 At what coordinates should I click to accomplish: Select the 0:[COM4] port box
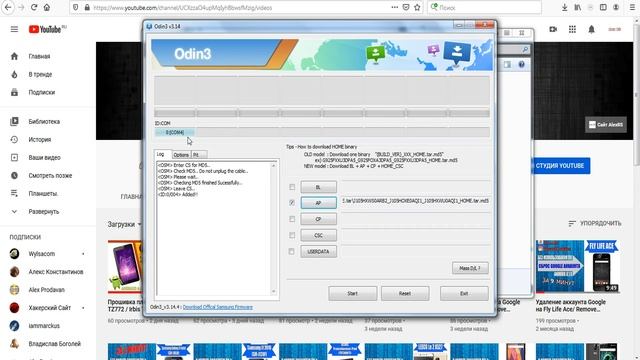point(175,132)
